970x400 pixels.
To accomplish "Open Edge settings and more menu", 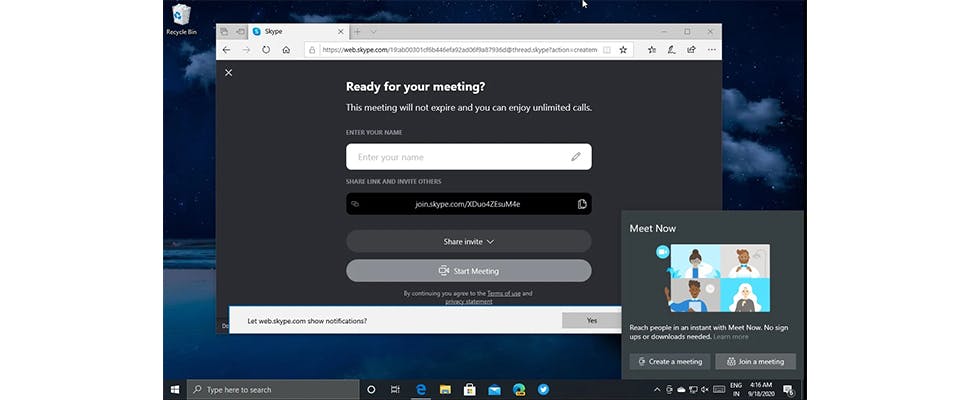I will coord(711,50).
